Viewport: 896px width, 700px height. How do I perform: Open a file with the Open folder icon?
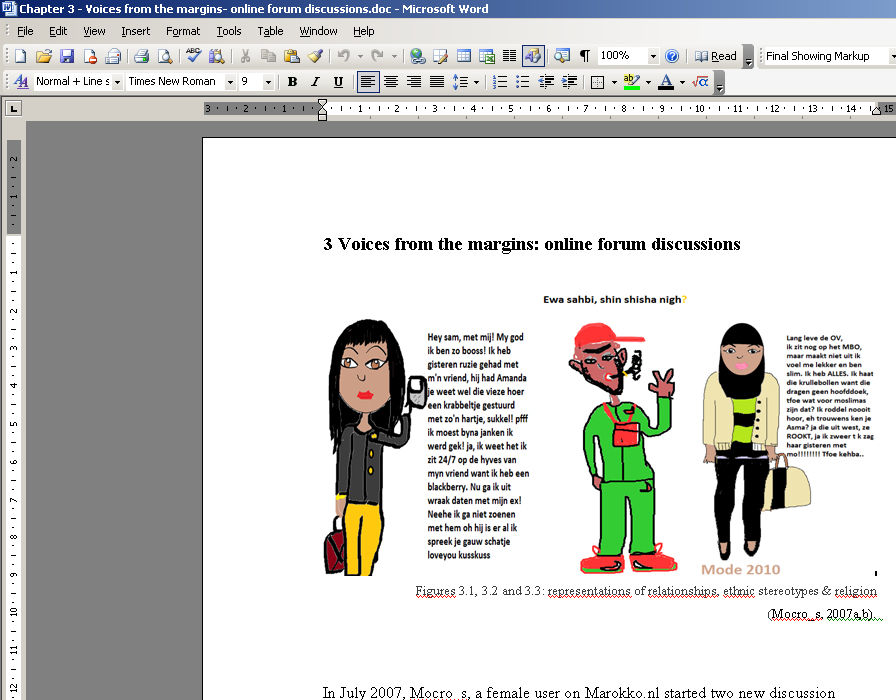point(44,56)
